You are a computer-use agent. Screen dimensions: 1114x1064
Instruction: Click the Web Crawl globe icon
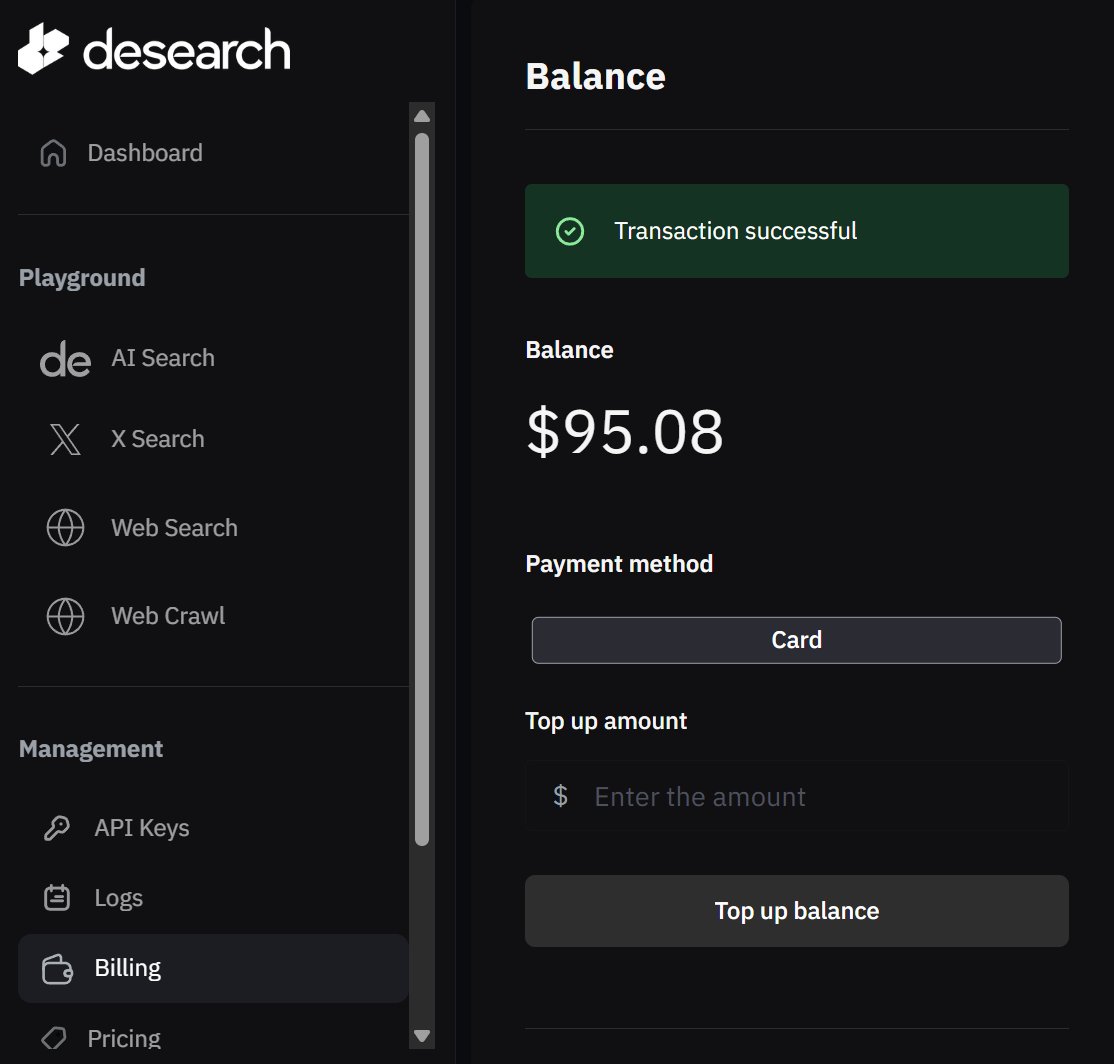65,616
